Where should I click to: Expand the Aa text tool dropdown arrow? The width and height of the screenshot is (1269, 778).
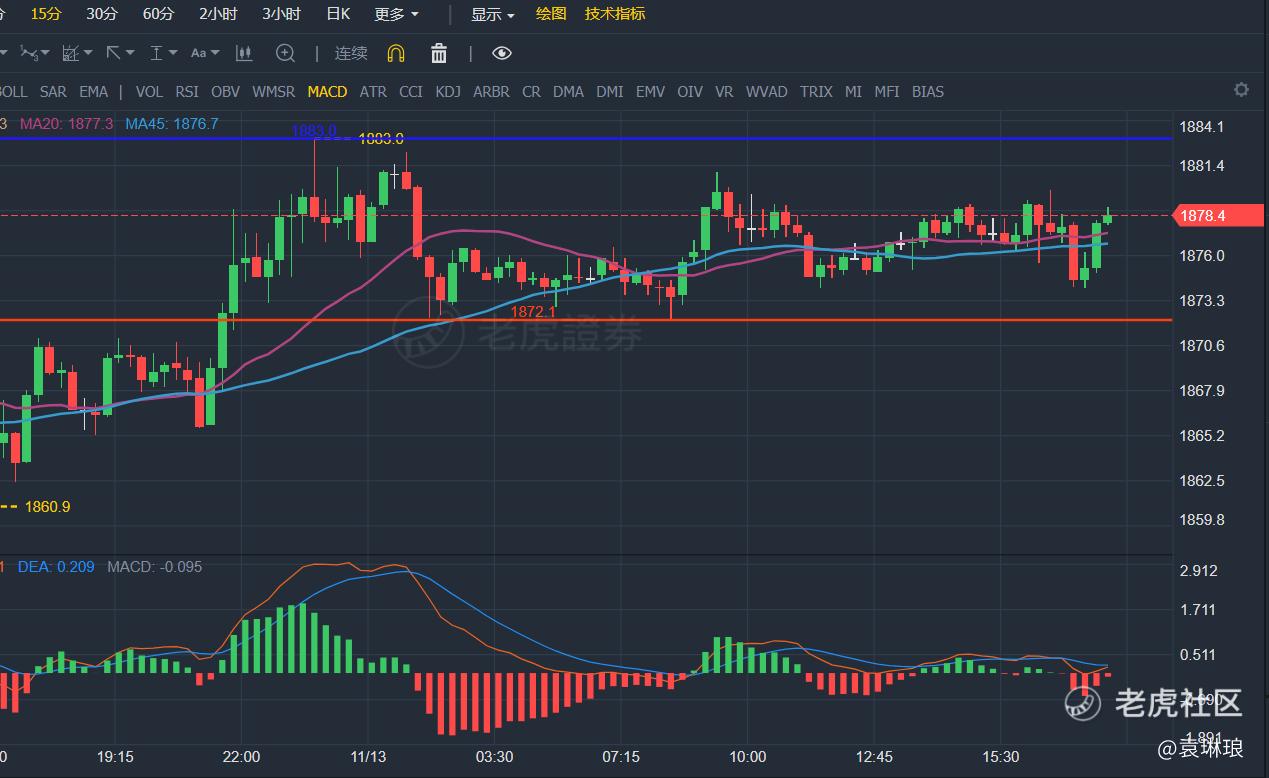click(x=216, y=53)
